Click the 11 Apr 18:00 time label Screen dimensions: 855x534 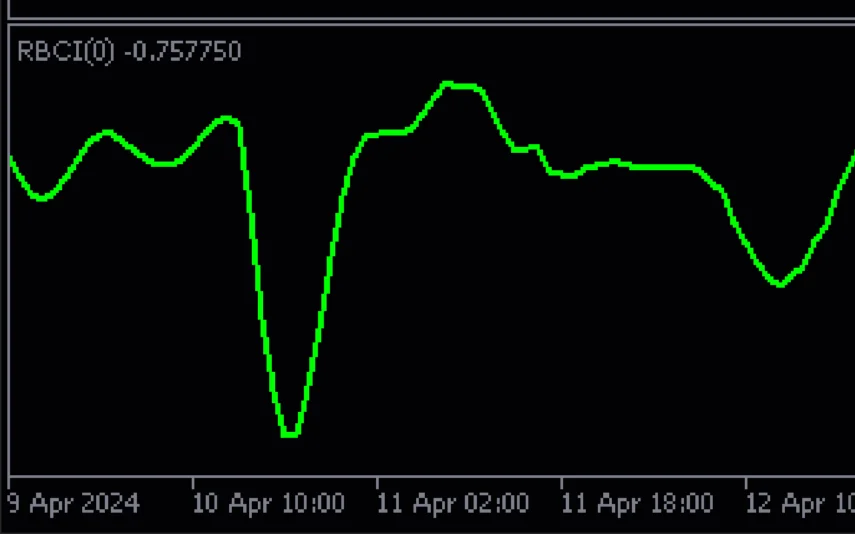[x=636, y=502]
